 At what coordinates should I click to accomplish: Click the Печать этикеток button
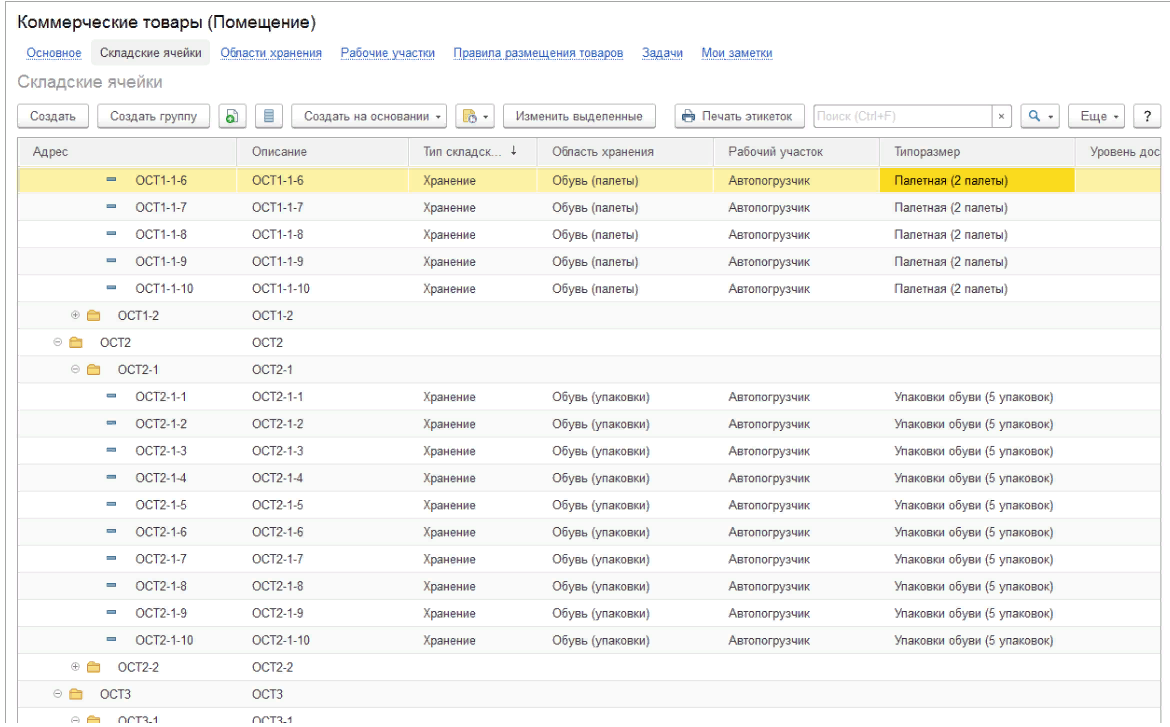point(738,117)
